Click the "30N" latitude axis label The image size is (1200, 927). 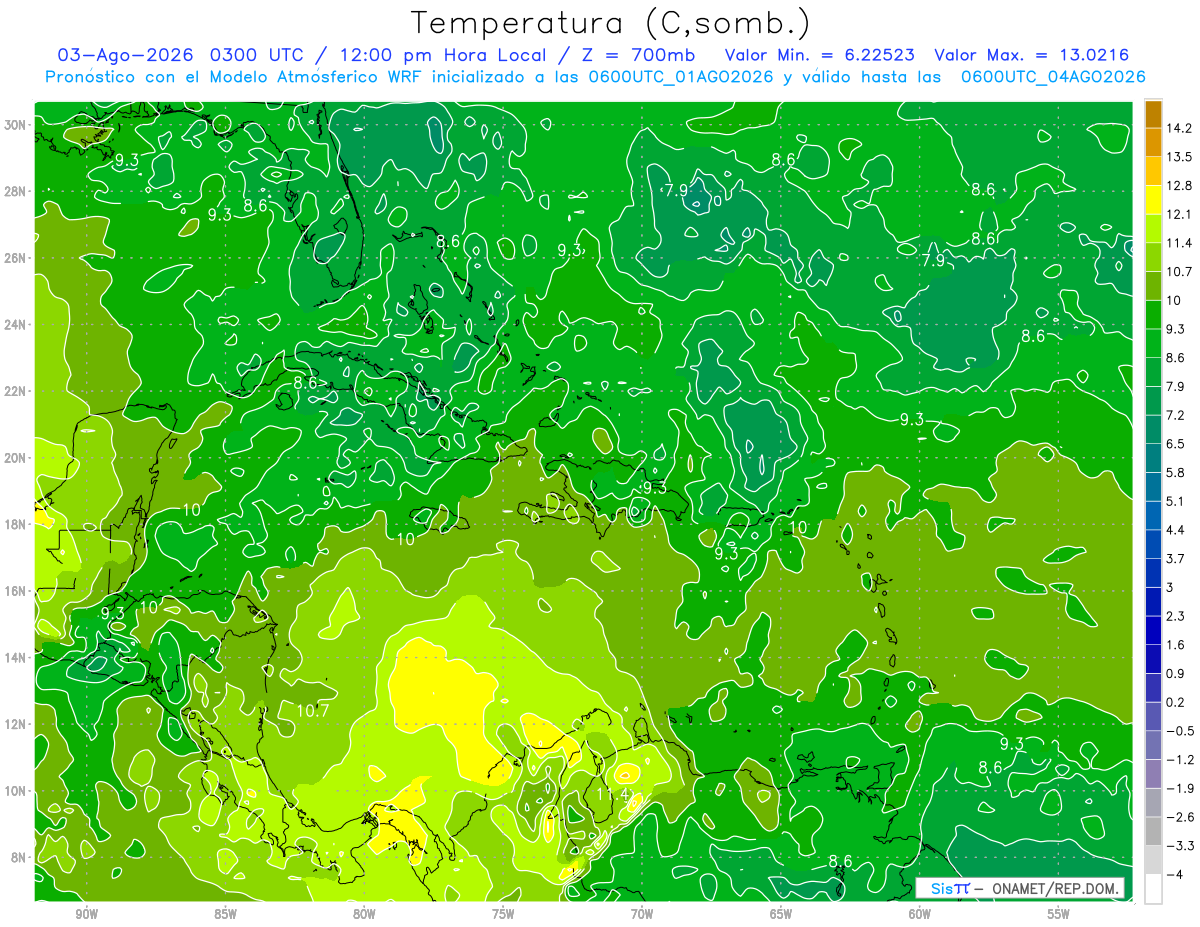pos(16,124)
